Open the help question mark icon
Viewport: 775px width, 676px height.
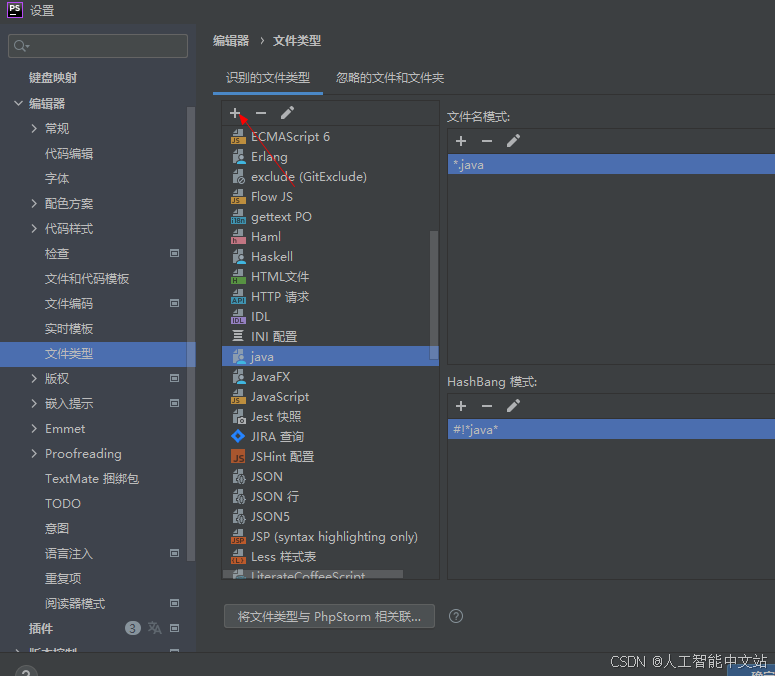[x=456, y=616]
